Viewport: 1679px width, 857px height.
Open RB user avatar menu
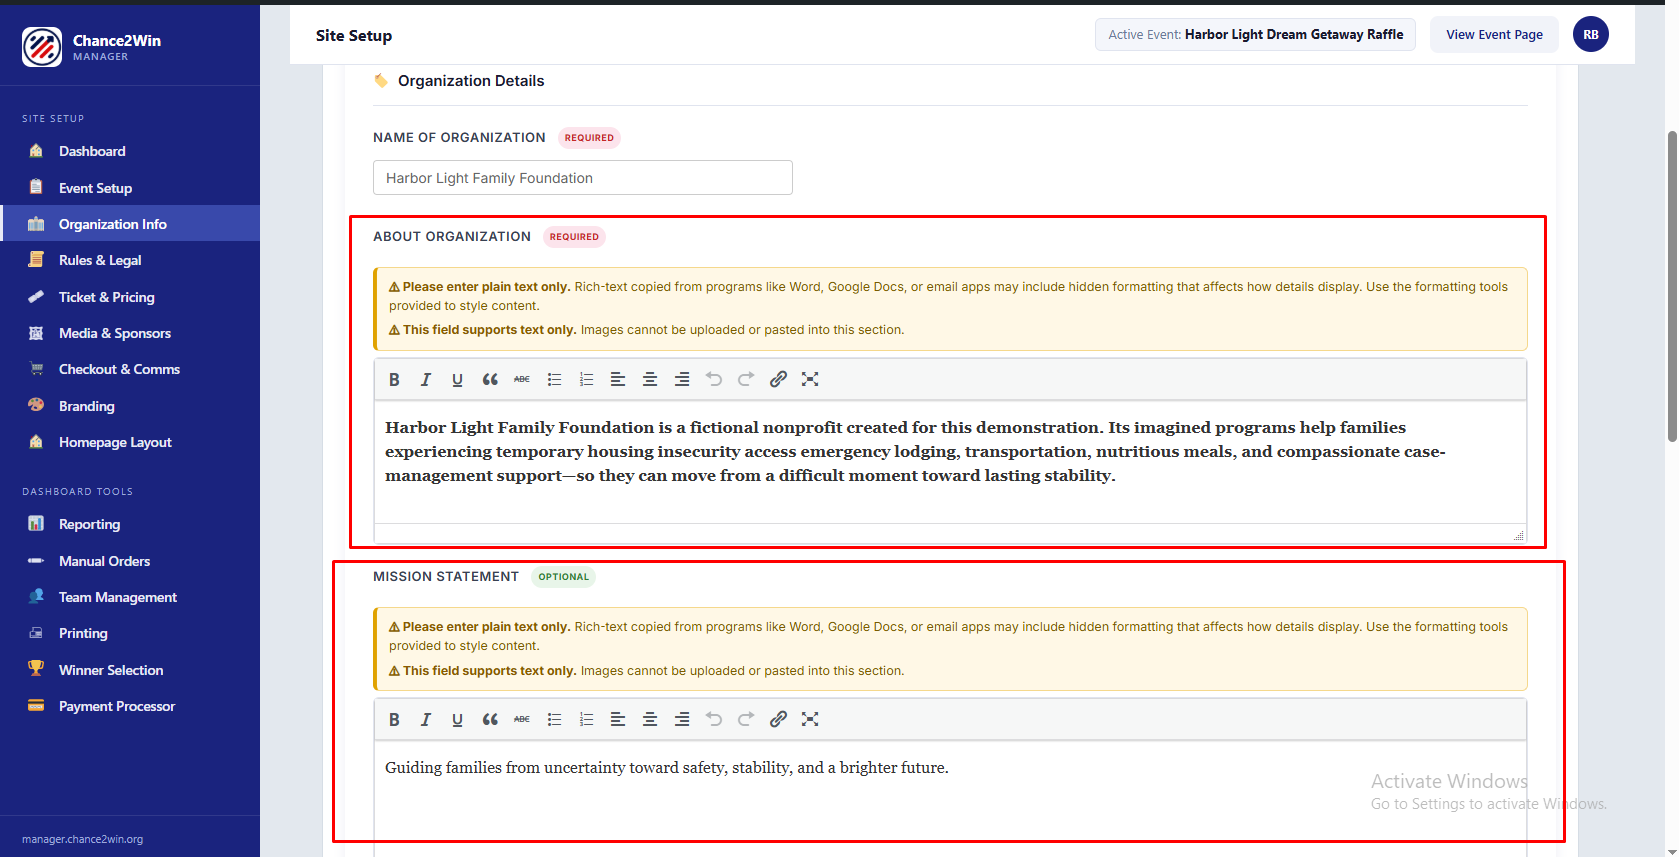[x=1590, y=34]
